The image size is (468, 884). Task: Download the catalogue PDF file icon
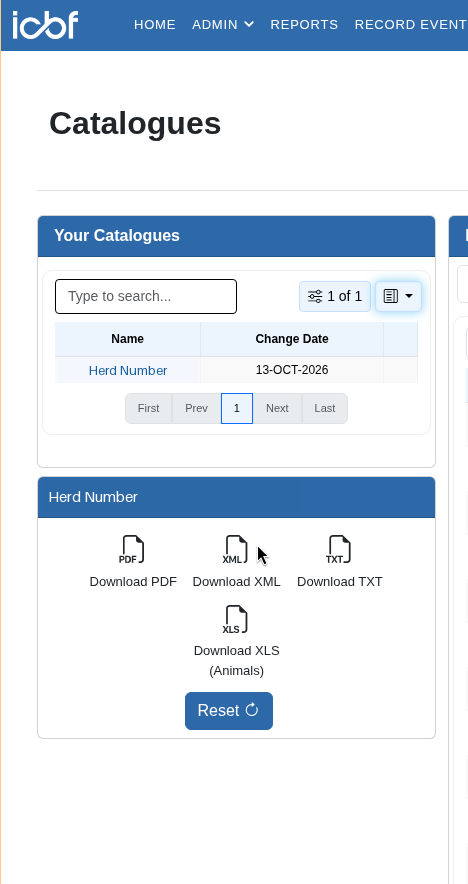point(133,550)
